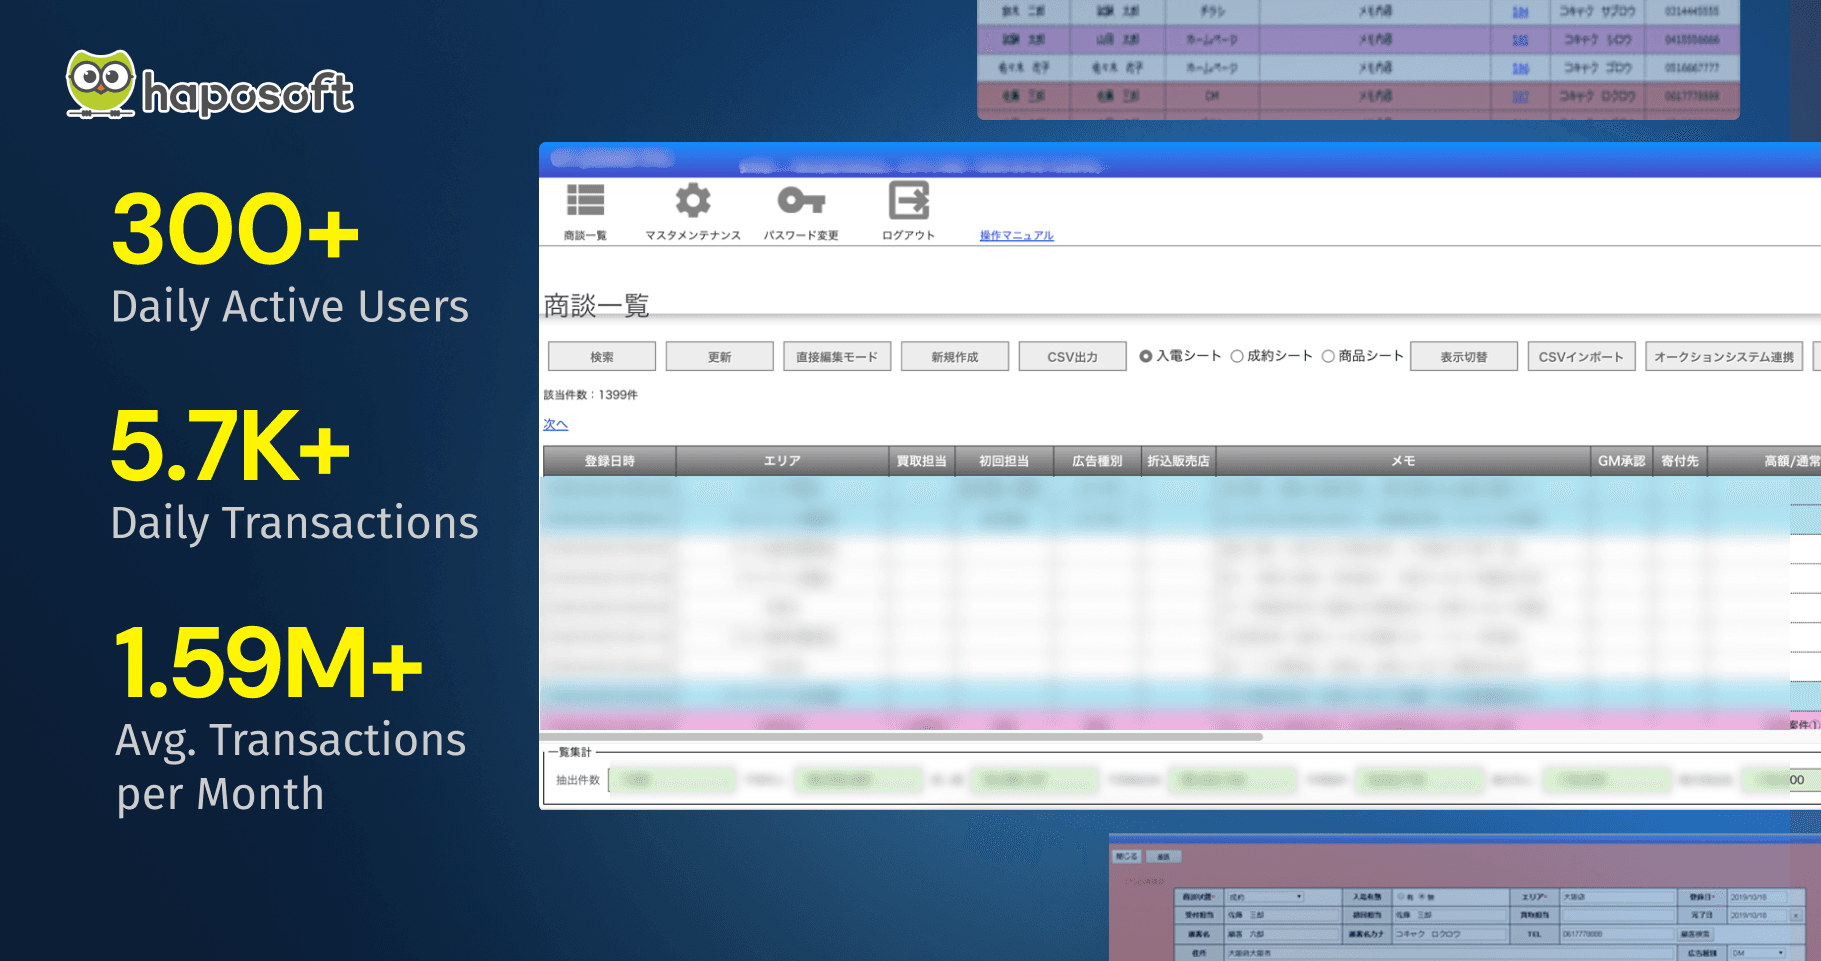1821x961 pixels.
Task: Close the detail form with 閉じる
Action: pos(1126,856)
